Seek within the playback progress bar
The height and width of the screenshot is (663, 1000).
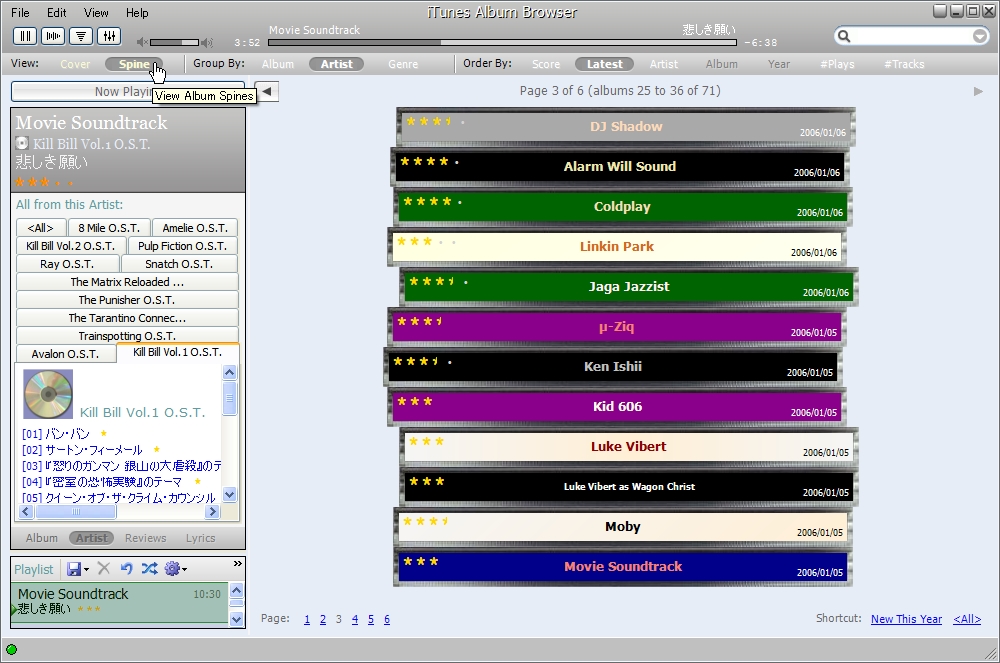click(x=503, y=43)
